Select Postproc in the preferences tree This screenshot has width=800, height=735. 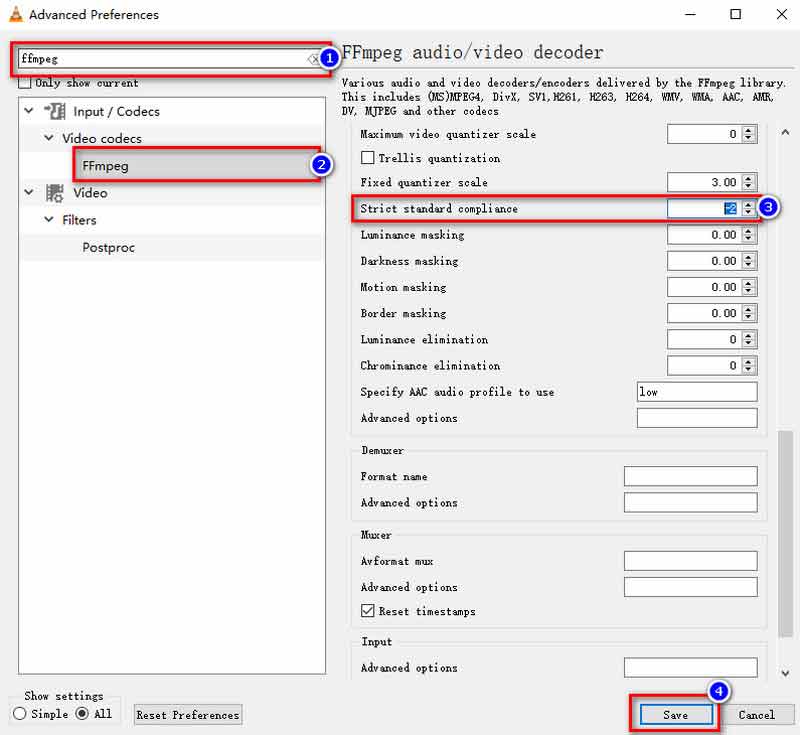click(x=109, y=247)
